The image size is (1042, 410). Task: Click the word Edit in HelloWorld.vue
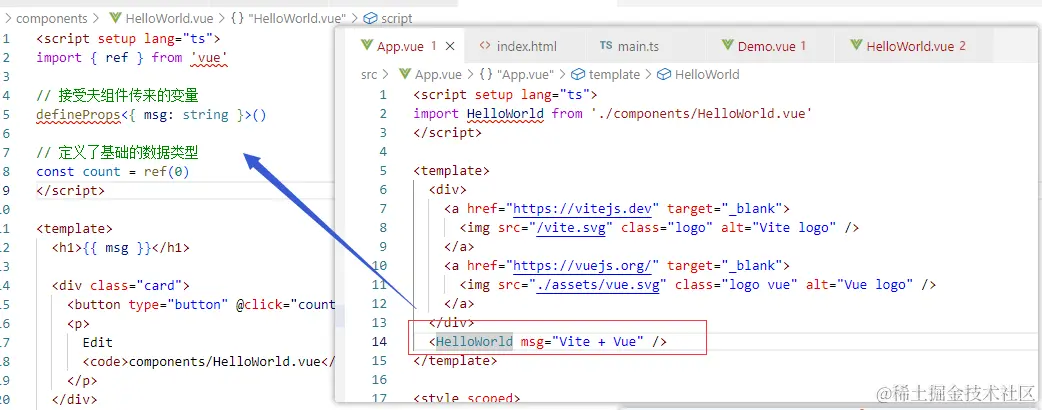[98, 343]
